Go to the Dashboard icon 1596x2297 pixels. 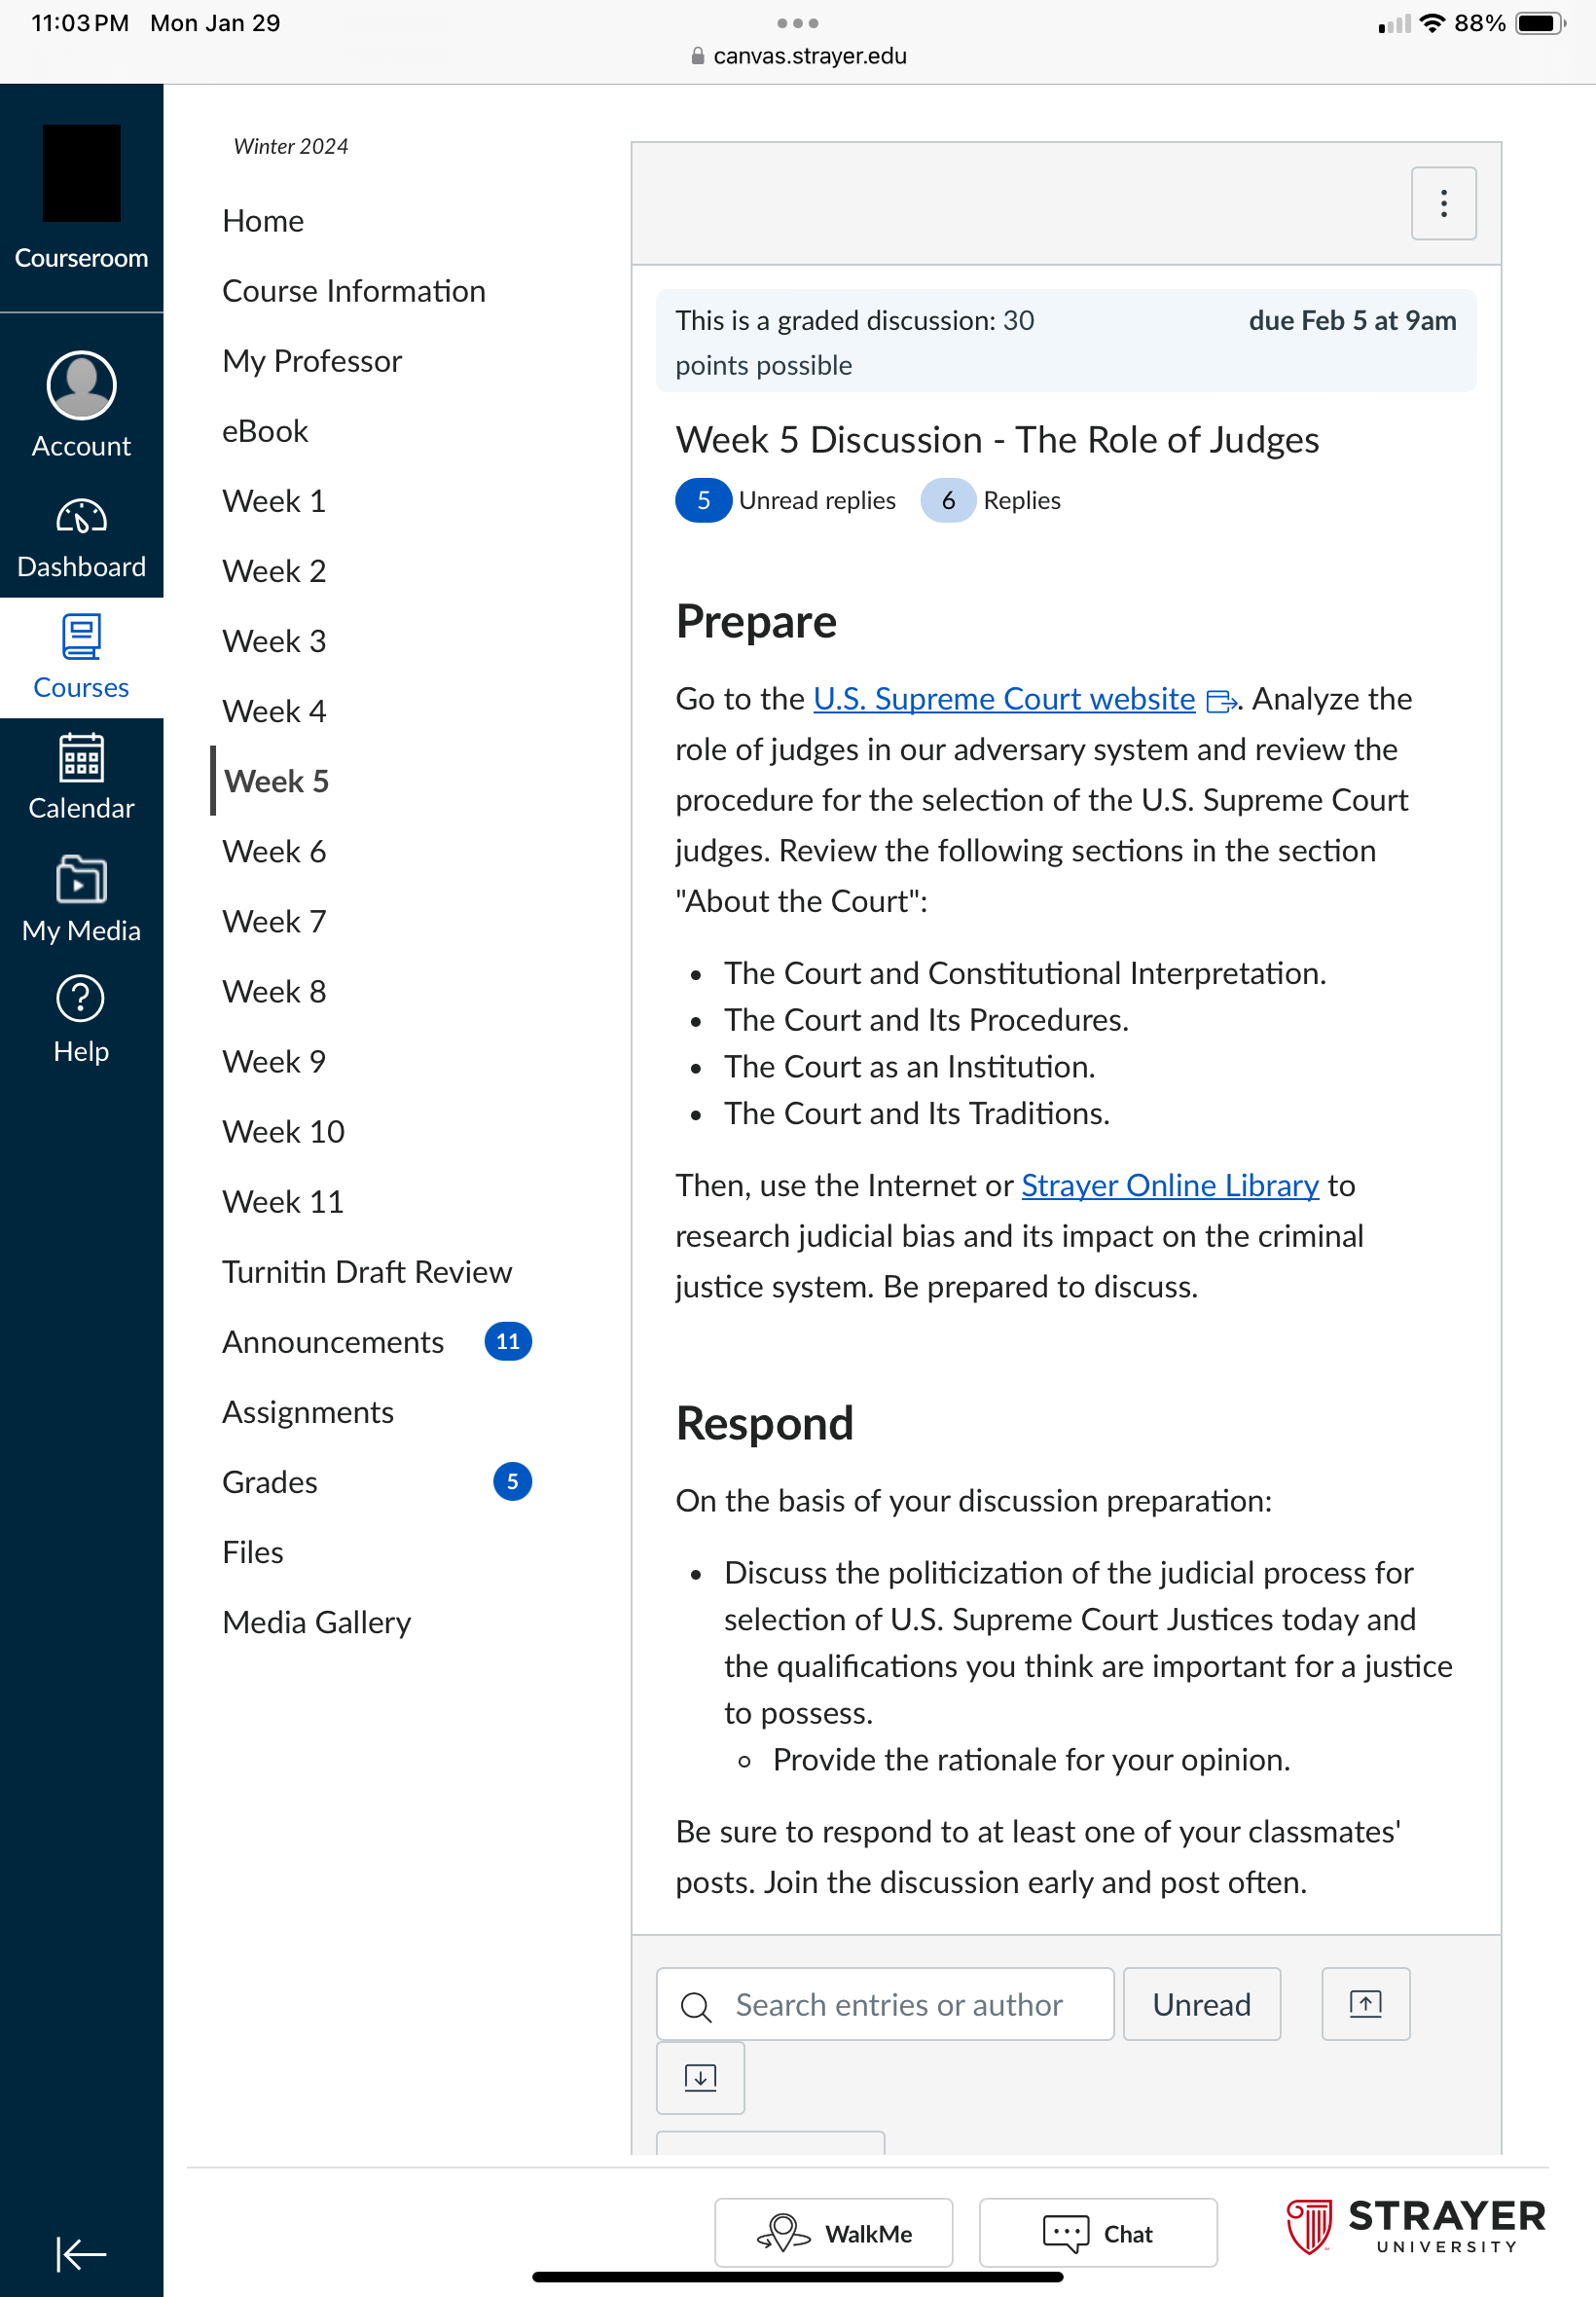(x=81, y=517)
